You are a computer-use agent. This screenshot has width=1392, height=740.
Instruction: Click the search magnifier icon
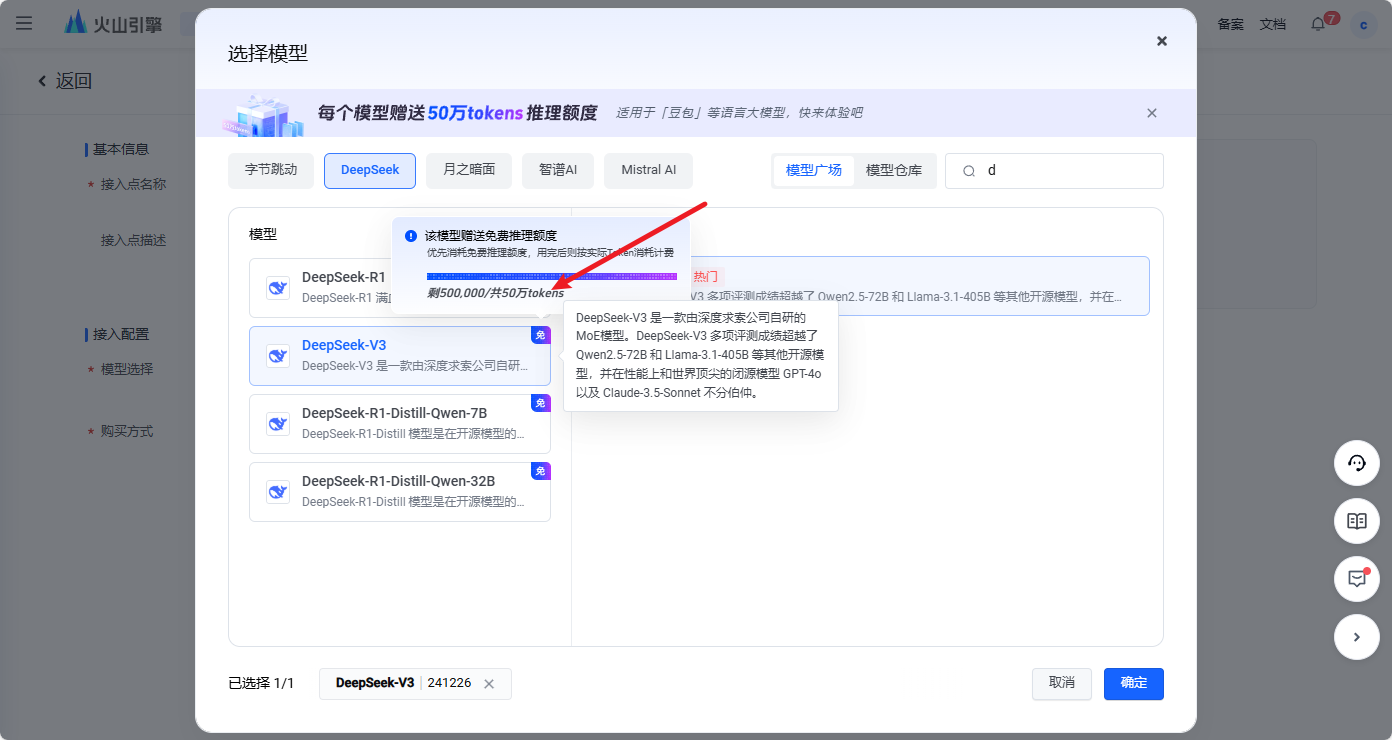tap(969, 171)
